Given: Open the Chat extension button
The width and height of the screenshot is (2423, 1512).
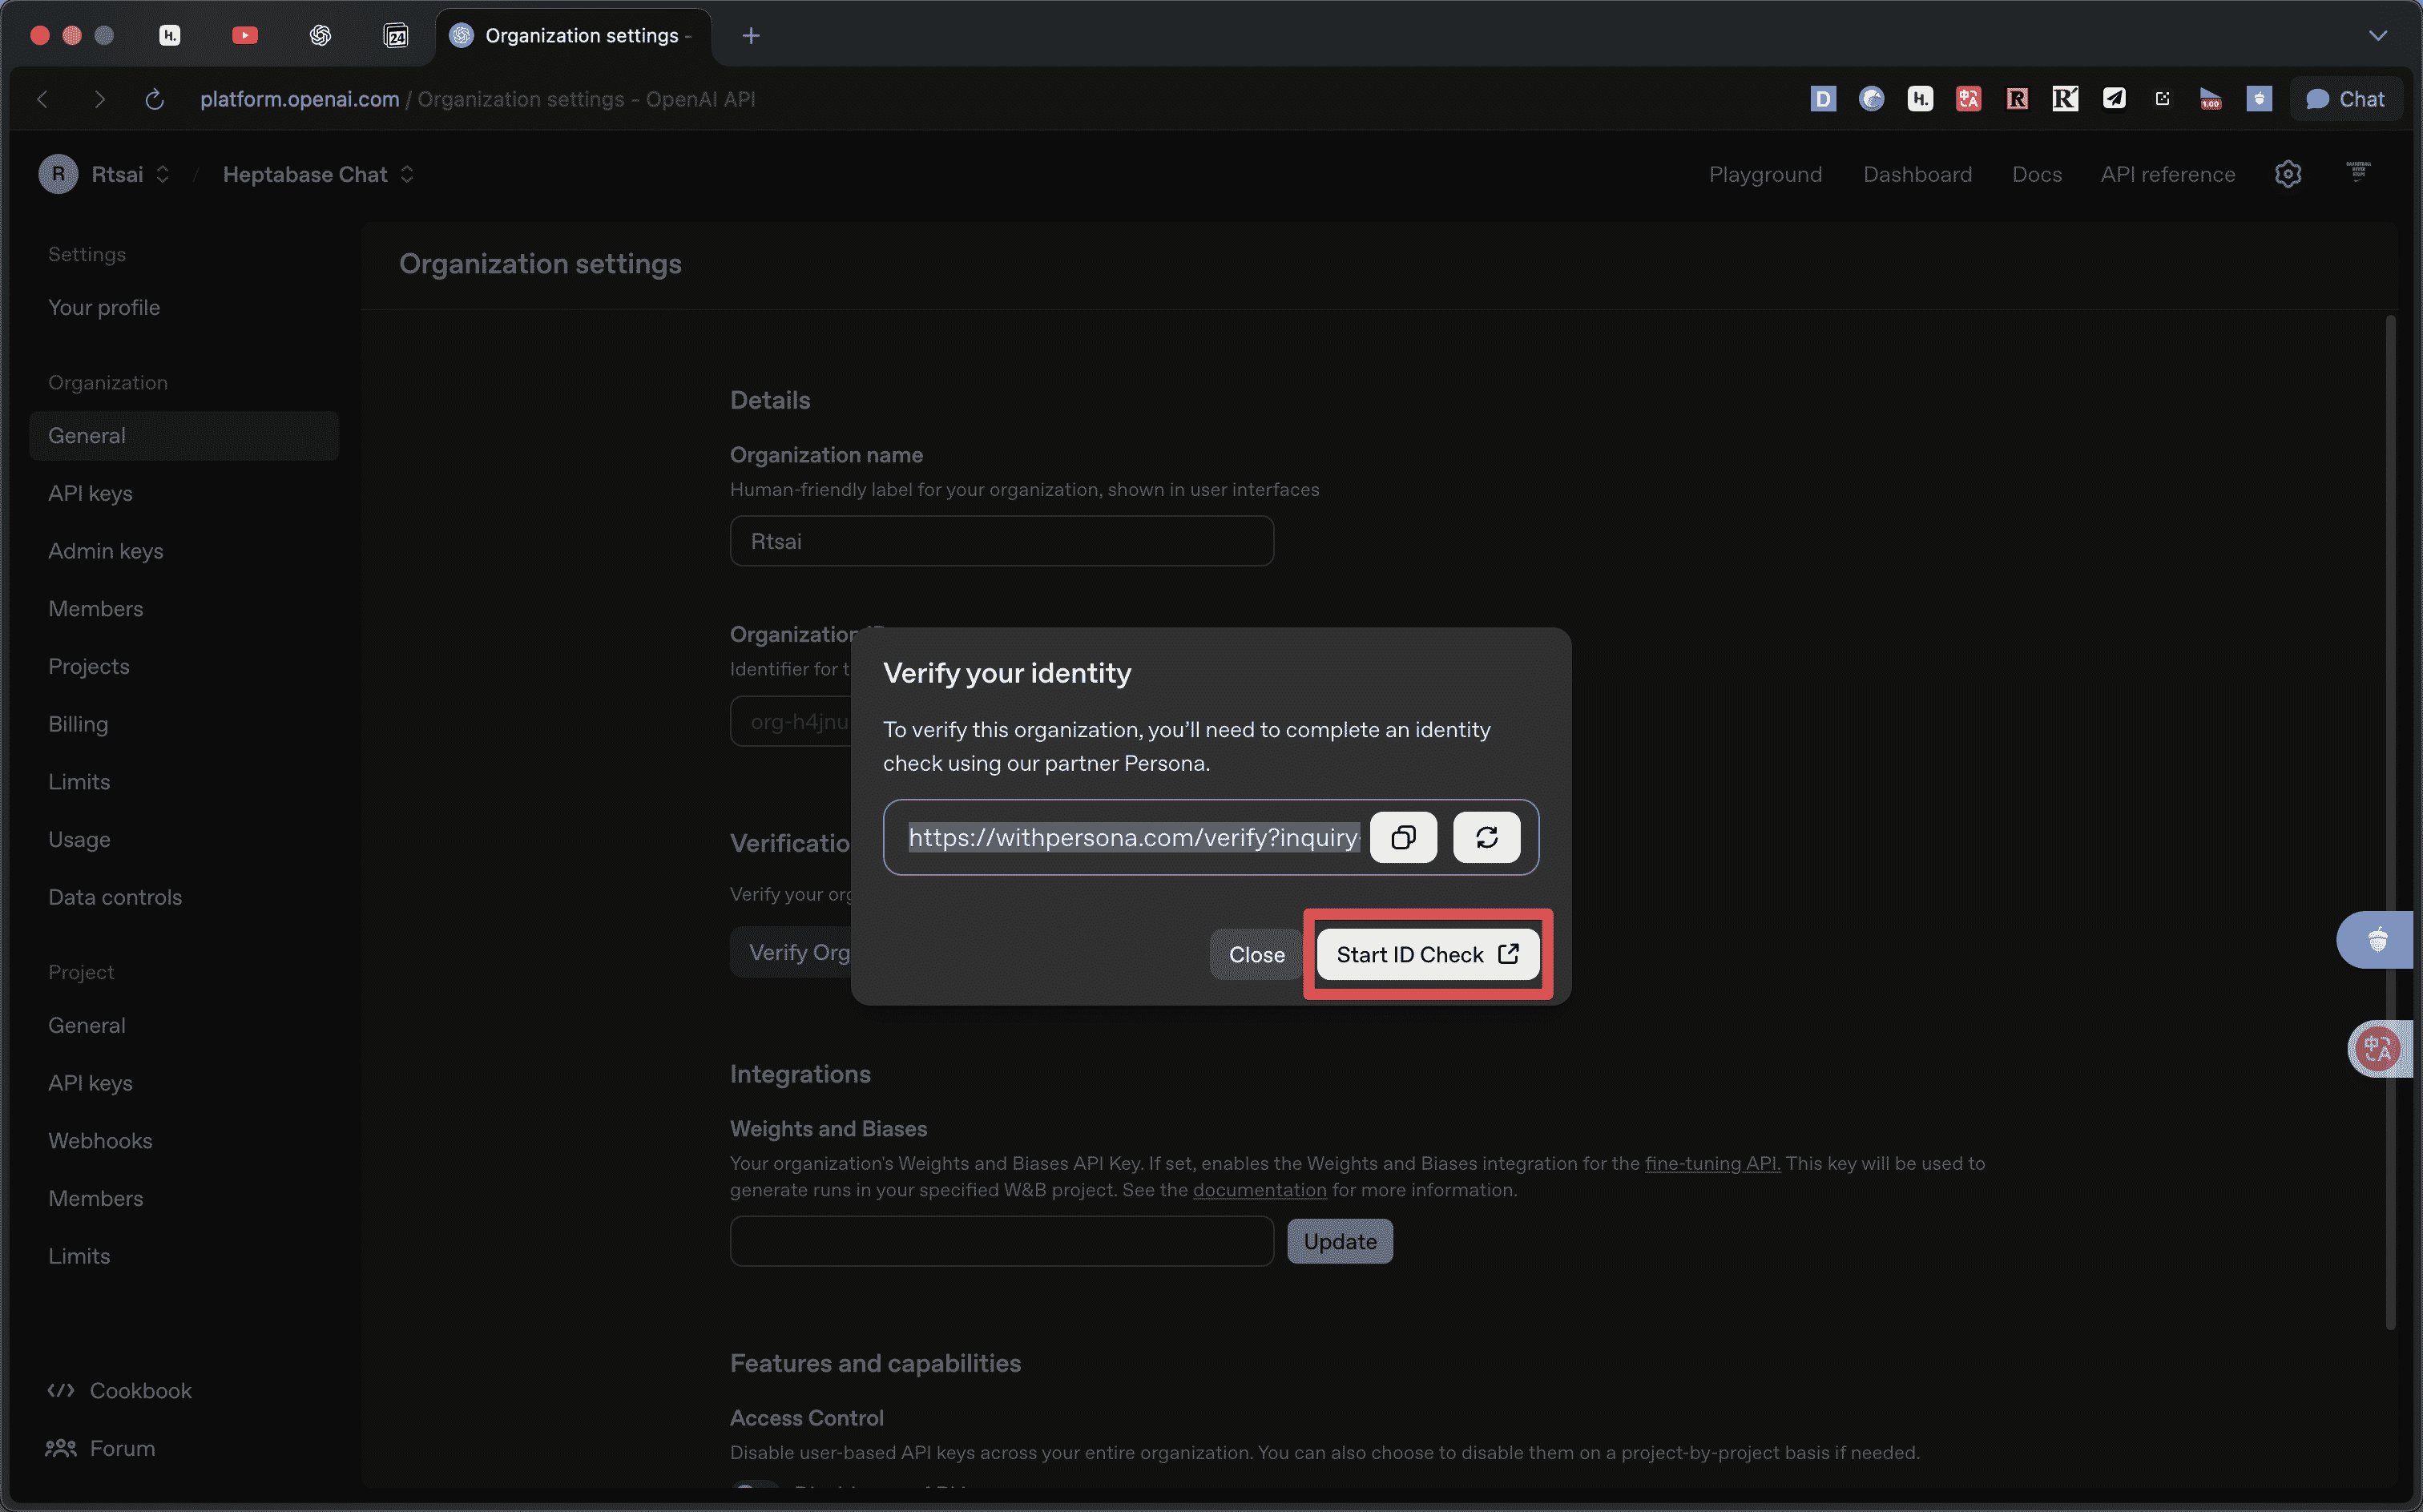Looking at the screenshot, I should (x=2346, y=98).
